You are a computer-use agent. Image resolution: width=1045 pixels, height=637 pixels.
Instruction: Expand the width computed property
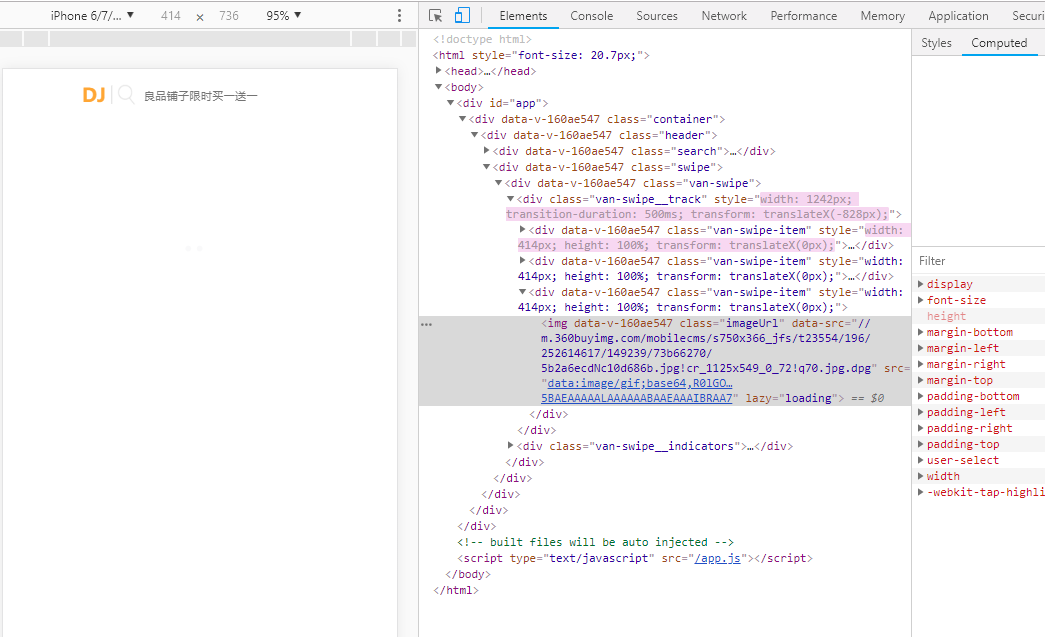[x=920, y=476]
